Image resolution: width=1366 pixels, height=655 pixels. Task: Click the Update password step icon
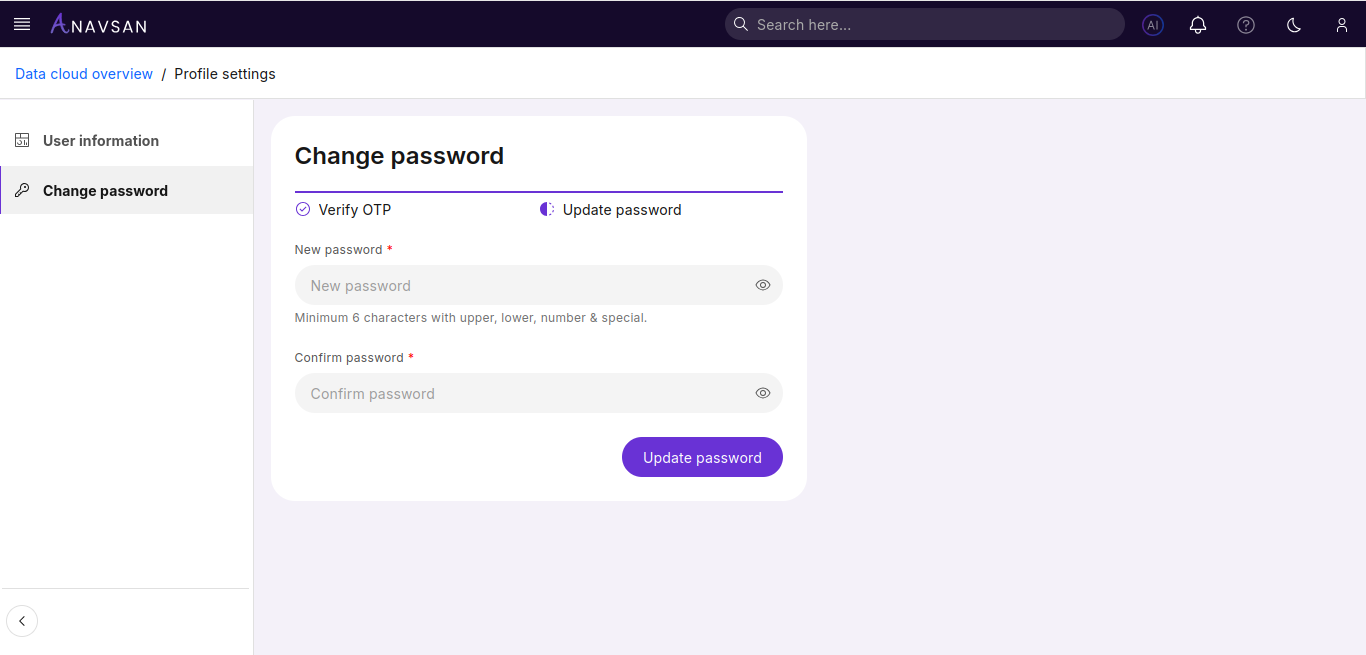[x=546, y=208]
